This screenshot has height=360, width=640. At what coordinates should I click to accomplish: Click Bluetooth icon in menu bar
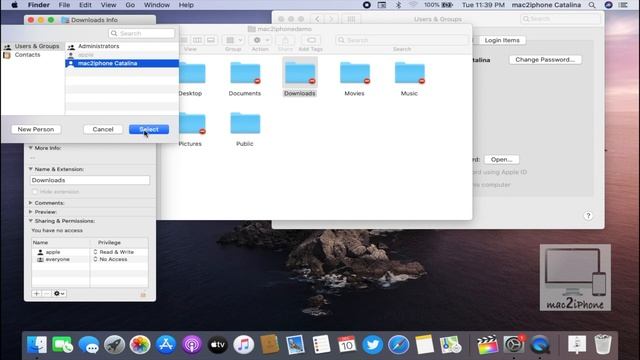tap(398, 5)
